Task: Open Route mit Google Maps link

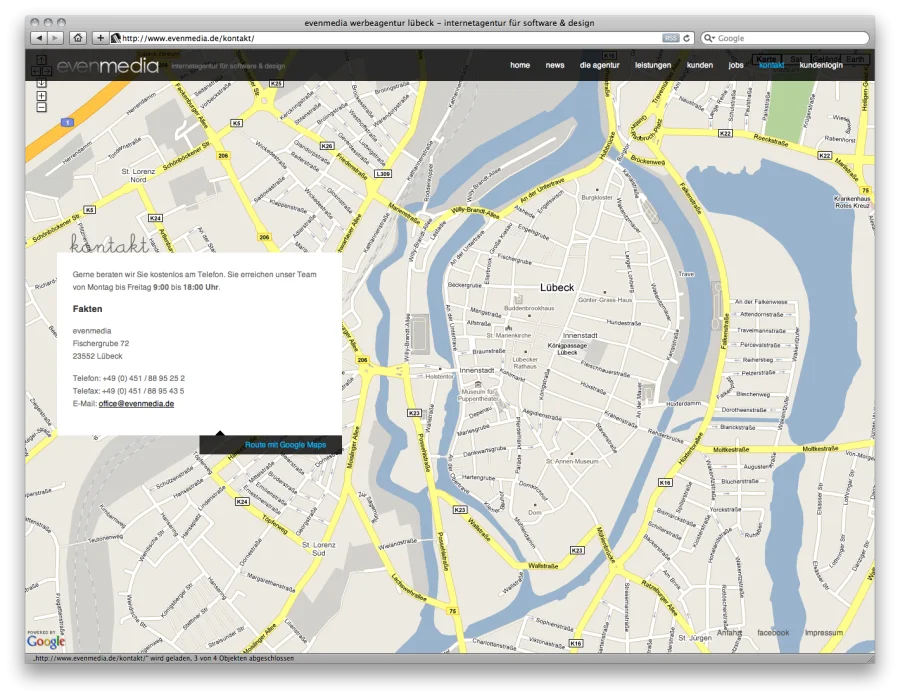Action: coord(285,445)
